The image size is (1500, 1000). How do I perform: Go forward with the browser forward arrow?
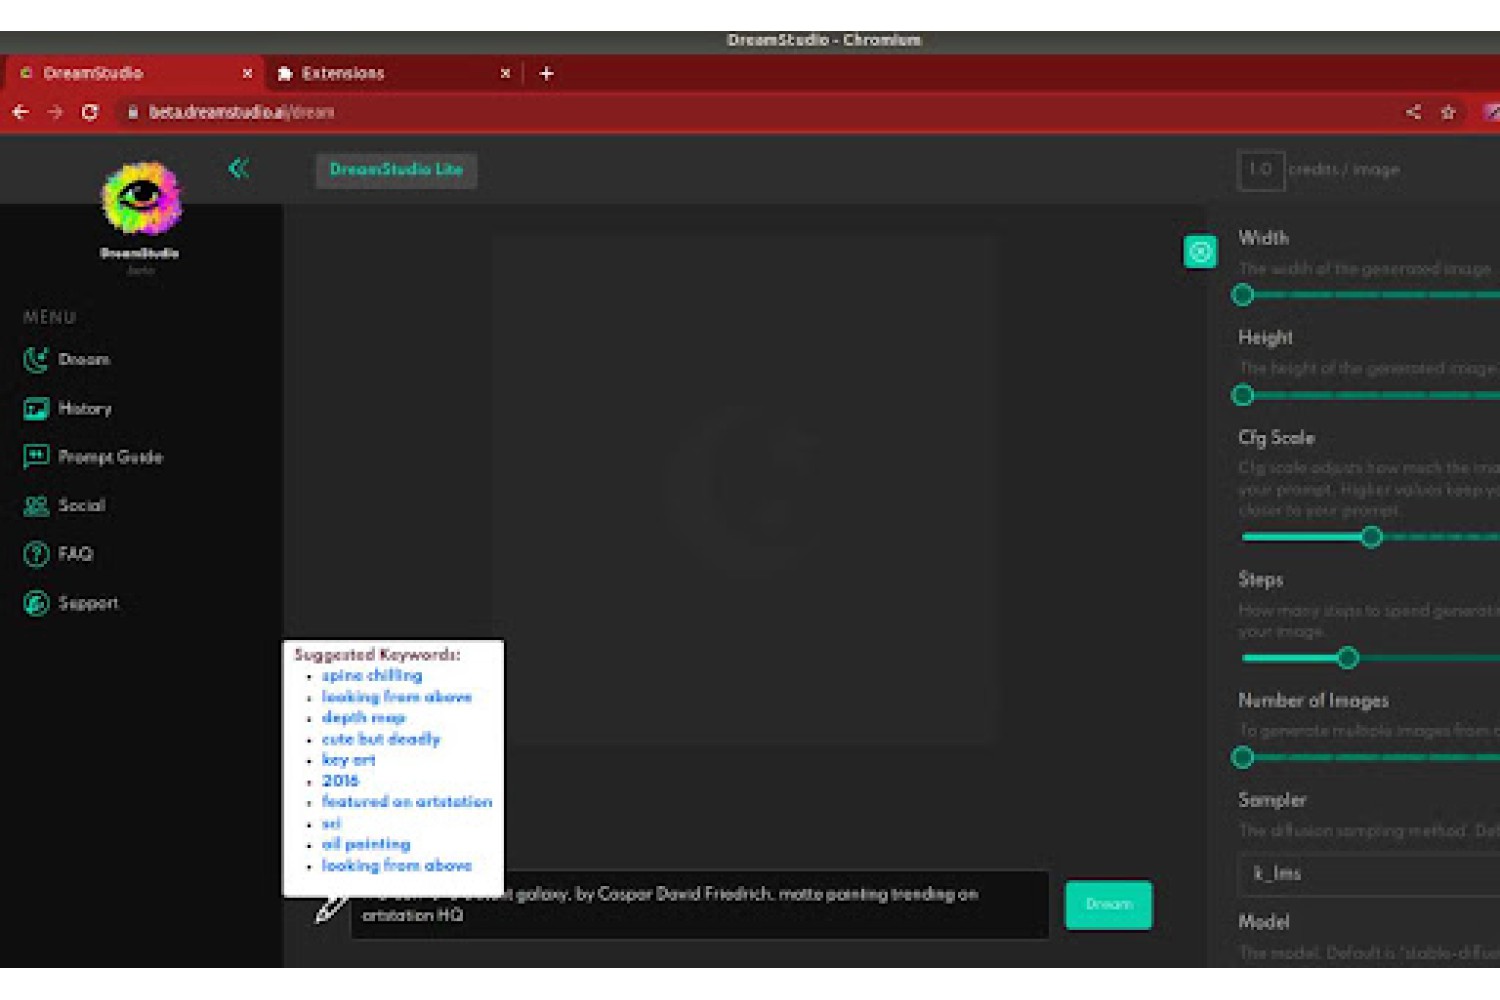tap(55, 112)
